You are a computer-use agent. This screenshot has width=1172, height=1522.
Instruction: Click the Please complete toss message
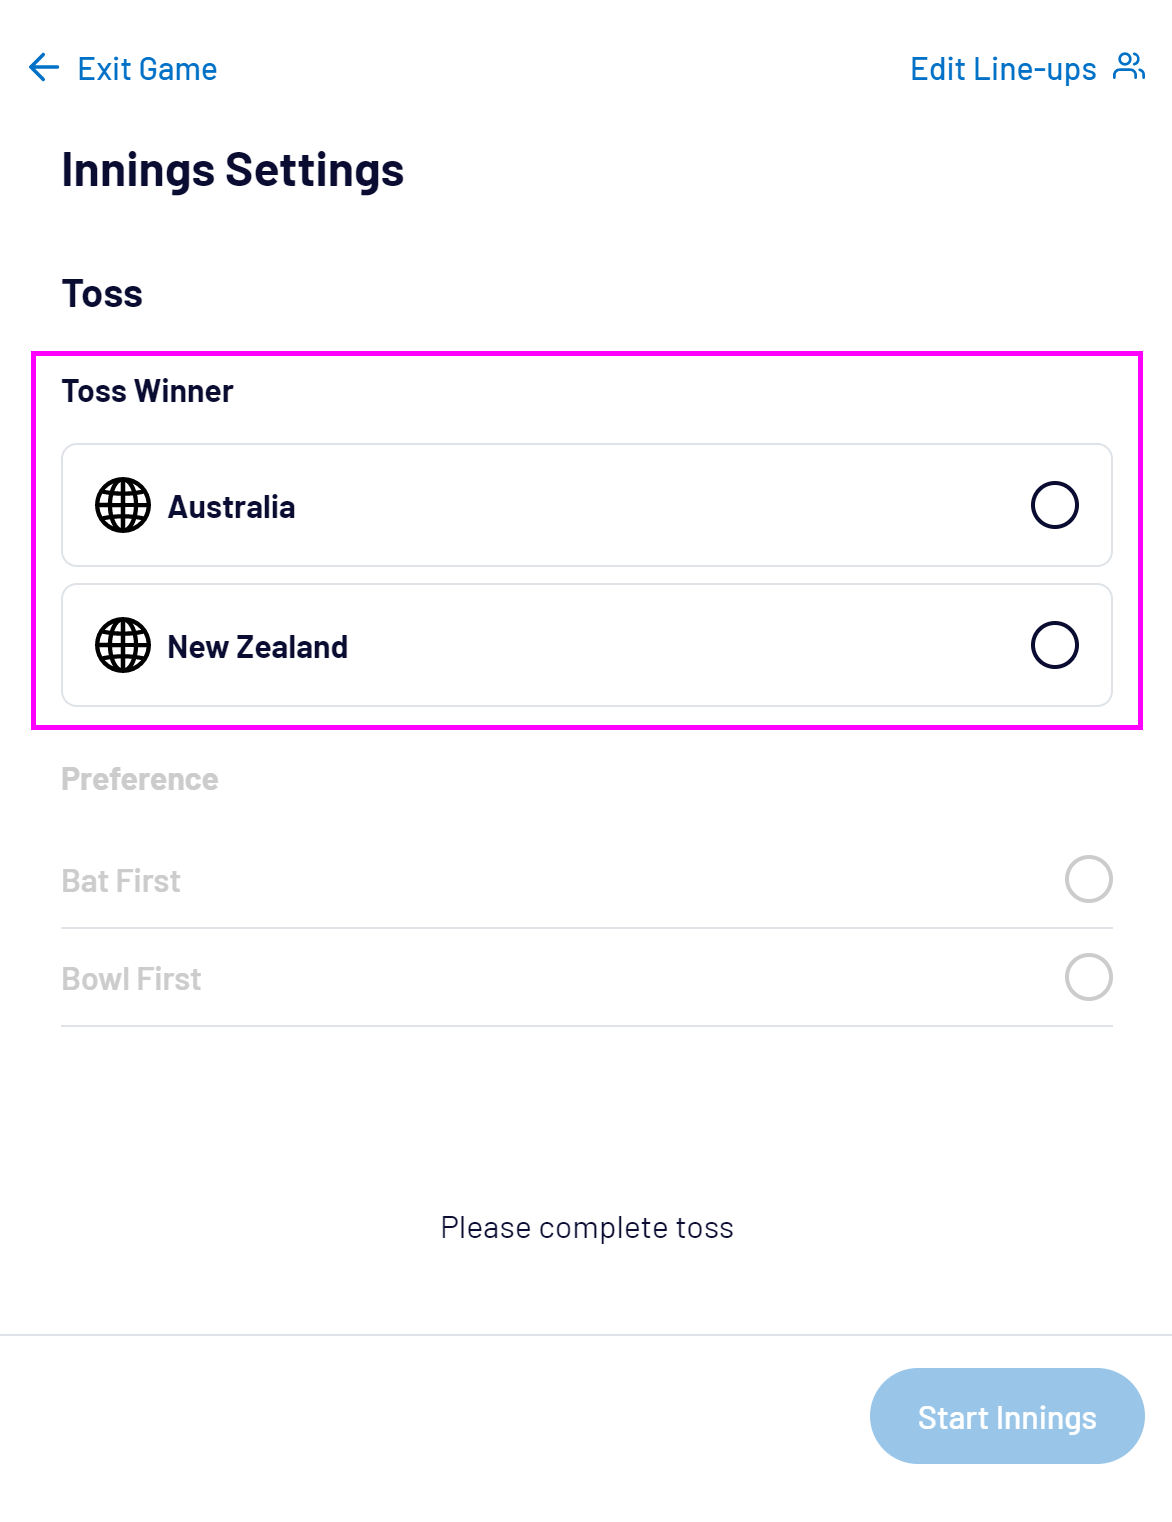click(x=587, y=1228)
